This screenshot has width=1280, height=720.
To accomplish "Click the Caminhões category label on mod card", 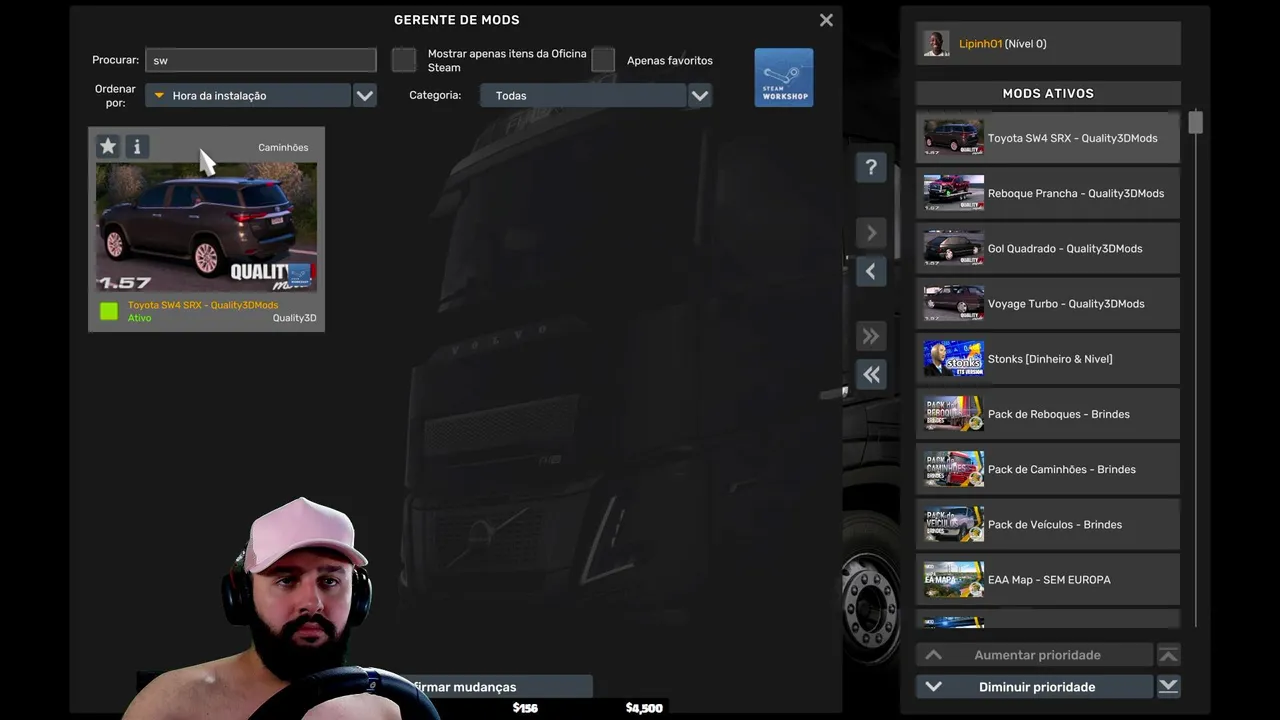I will [x=283, y=147].
